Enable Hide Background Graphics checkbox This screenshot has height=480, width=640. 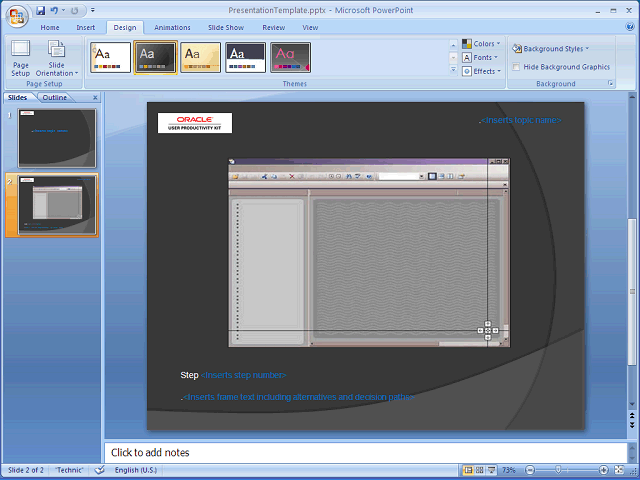(x=516, y=67)
